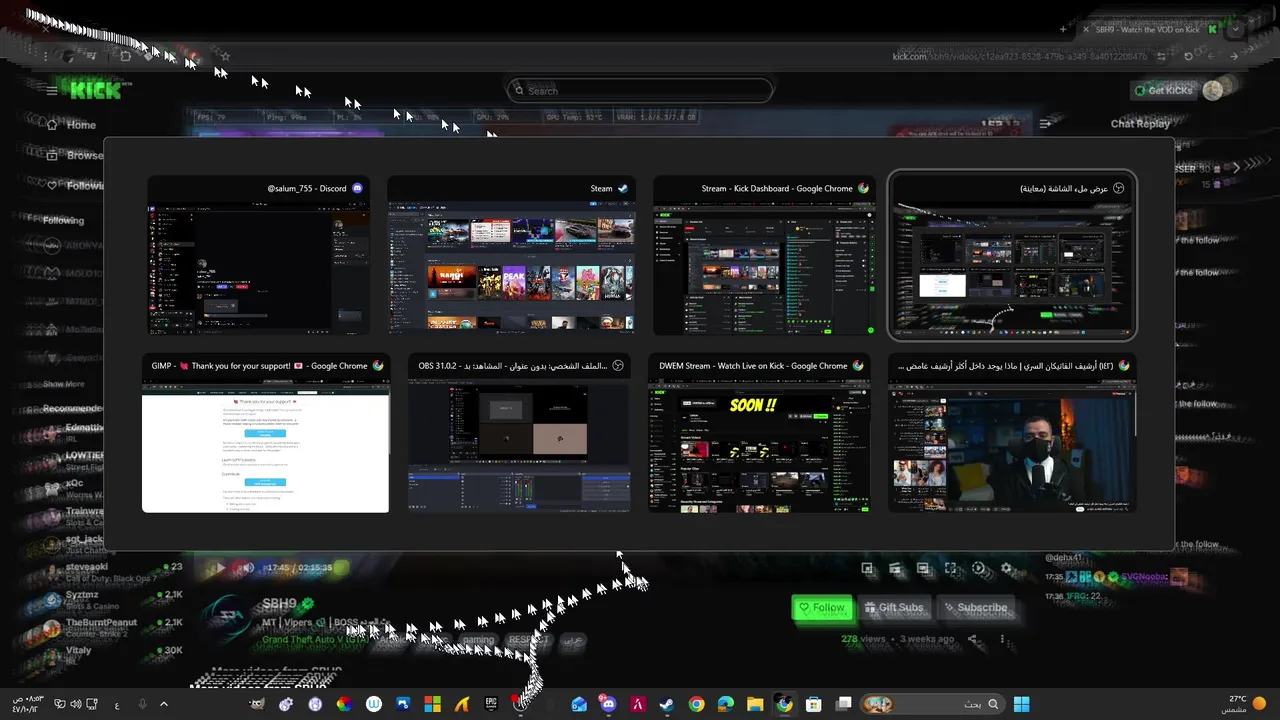Viewport: 1280px width, 720px height.
Task: Click the gaming tag under the video
Action: click(x=478, y=639)
